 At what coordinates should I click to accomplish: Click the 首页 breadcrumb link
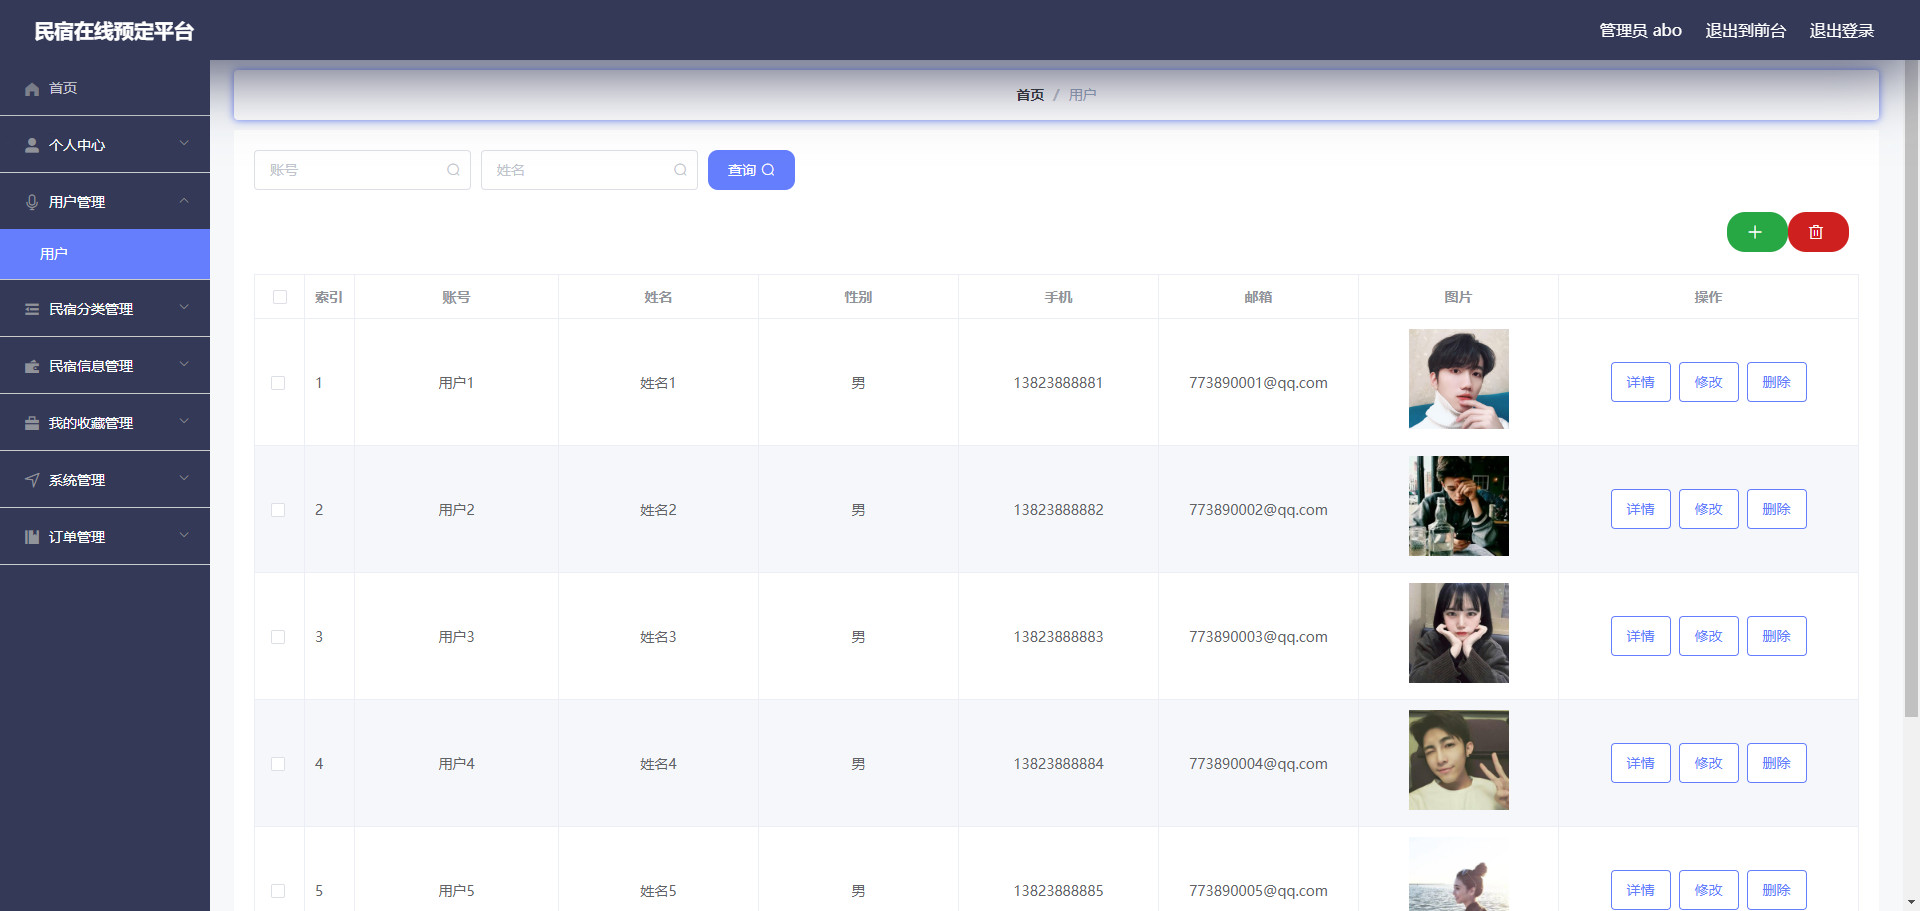1030,95
